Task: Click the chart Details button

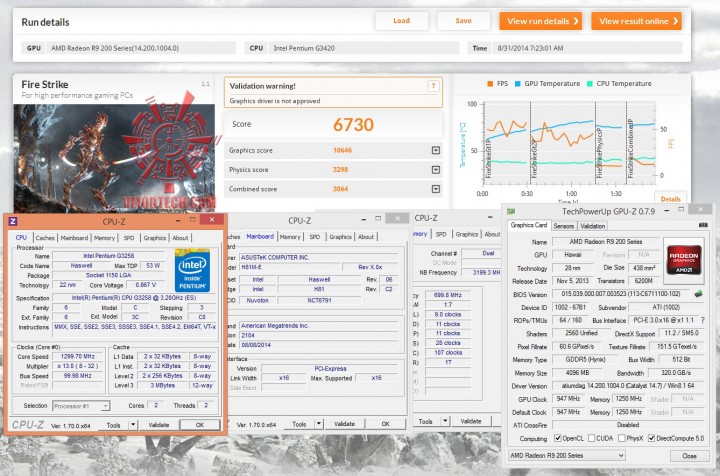Action: pos(670,199)
